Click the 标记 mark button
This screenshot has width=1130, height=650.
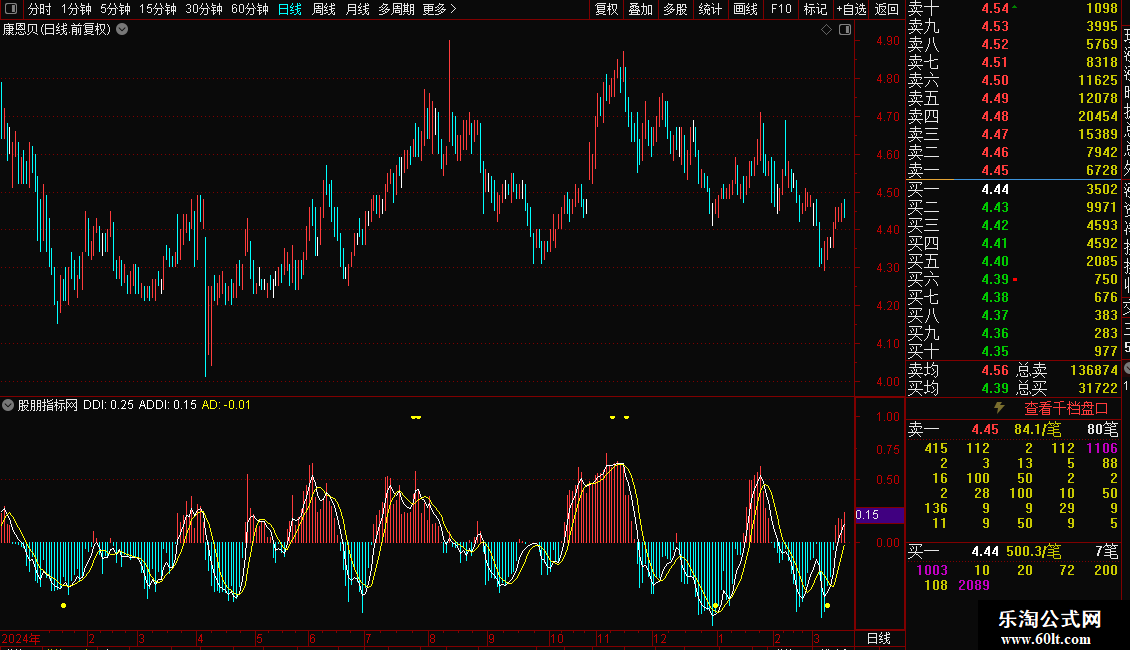click(x=815, y=9)
